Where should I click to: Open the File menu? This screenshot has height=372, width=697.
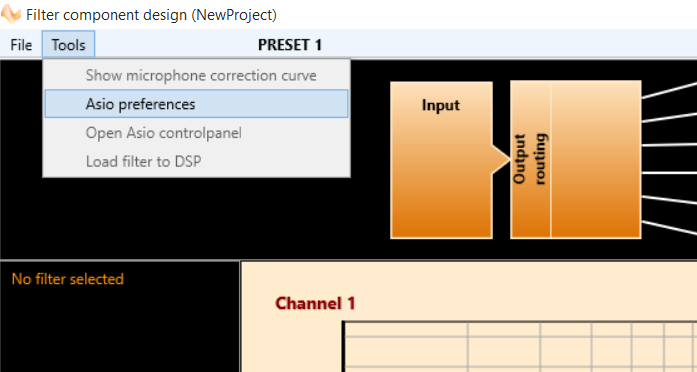[x=21, y=45]
